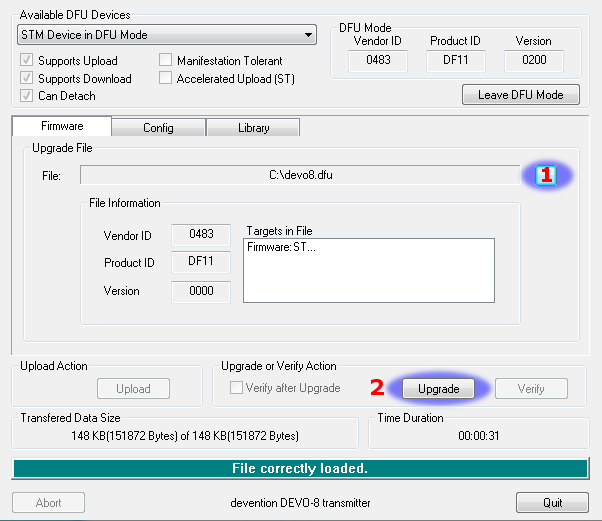
Task: Toggle the Supports Download checkbox
Action: 27,79
